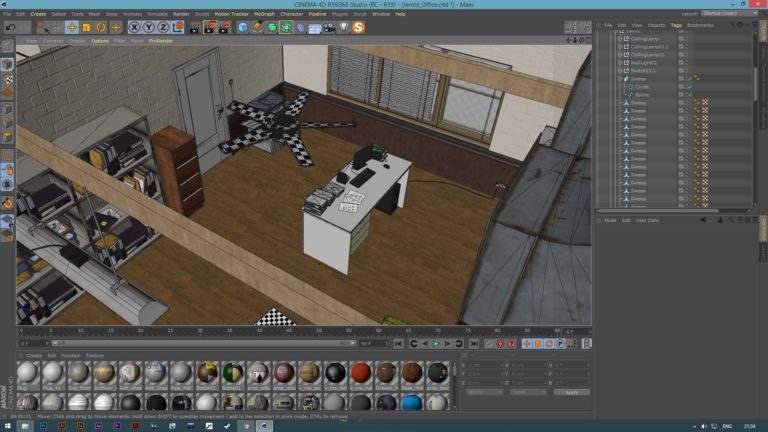
Task: Open the Texture menu in Material Manager
Action: pos(95,356)
